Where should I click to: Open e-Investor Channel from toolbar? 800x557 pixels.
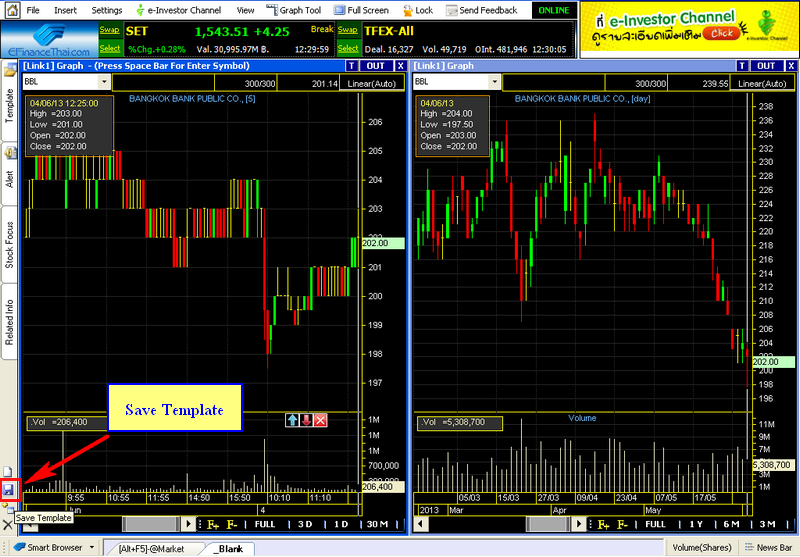(x=179, y=10)
